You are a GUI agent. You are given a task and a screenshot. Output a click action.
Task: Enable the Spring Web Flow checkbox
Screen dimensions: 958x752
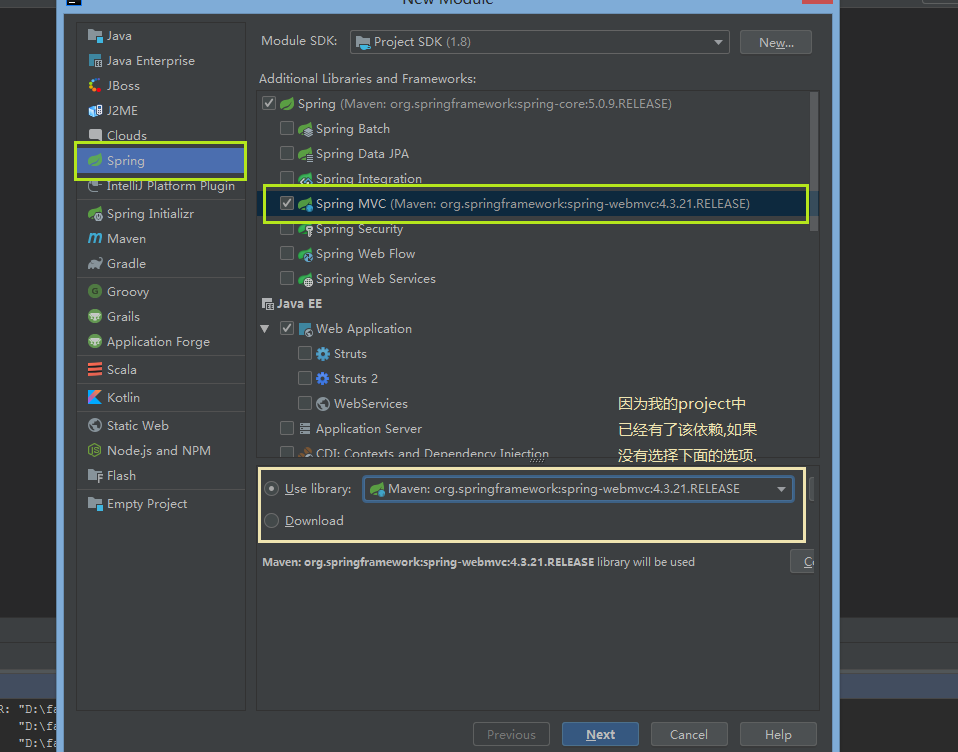tap(287, 253)
